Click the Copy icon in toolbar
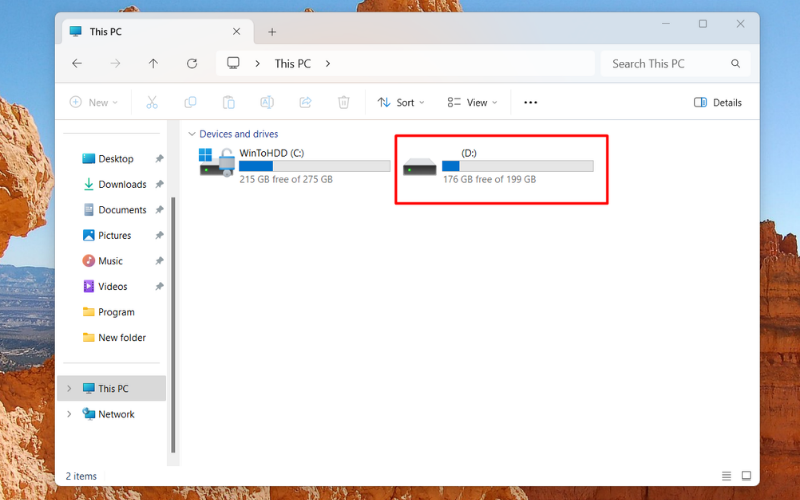Image resolution: width=800 pixels, height=500 pixels. click(190, 102)
